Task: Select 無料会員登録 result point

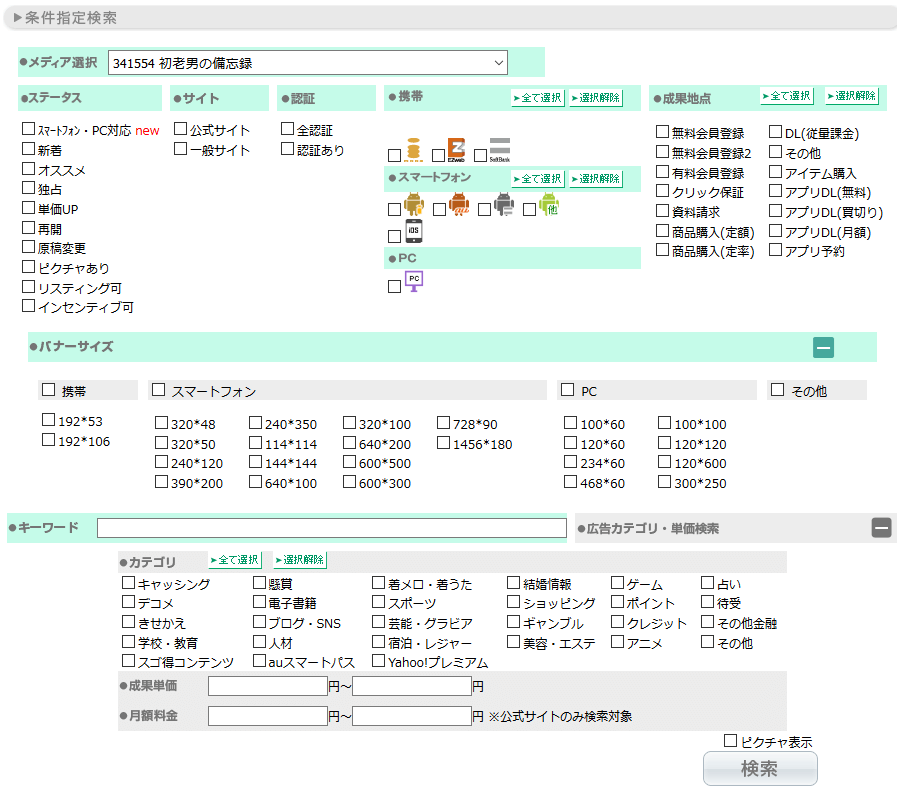Action: (662, 132)
